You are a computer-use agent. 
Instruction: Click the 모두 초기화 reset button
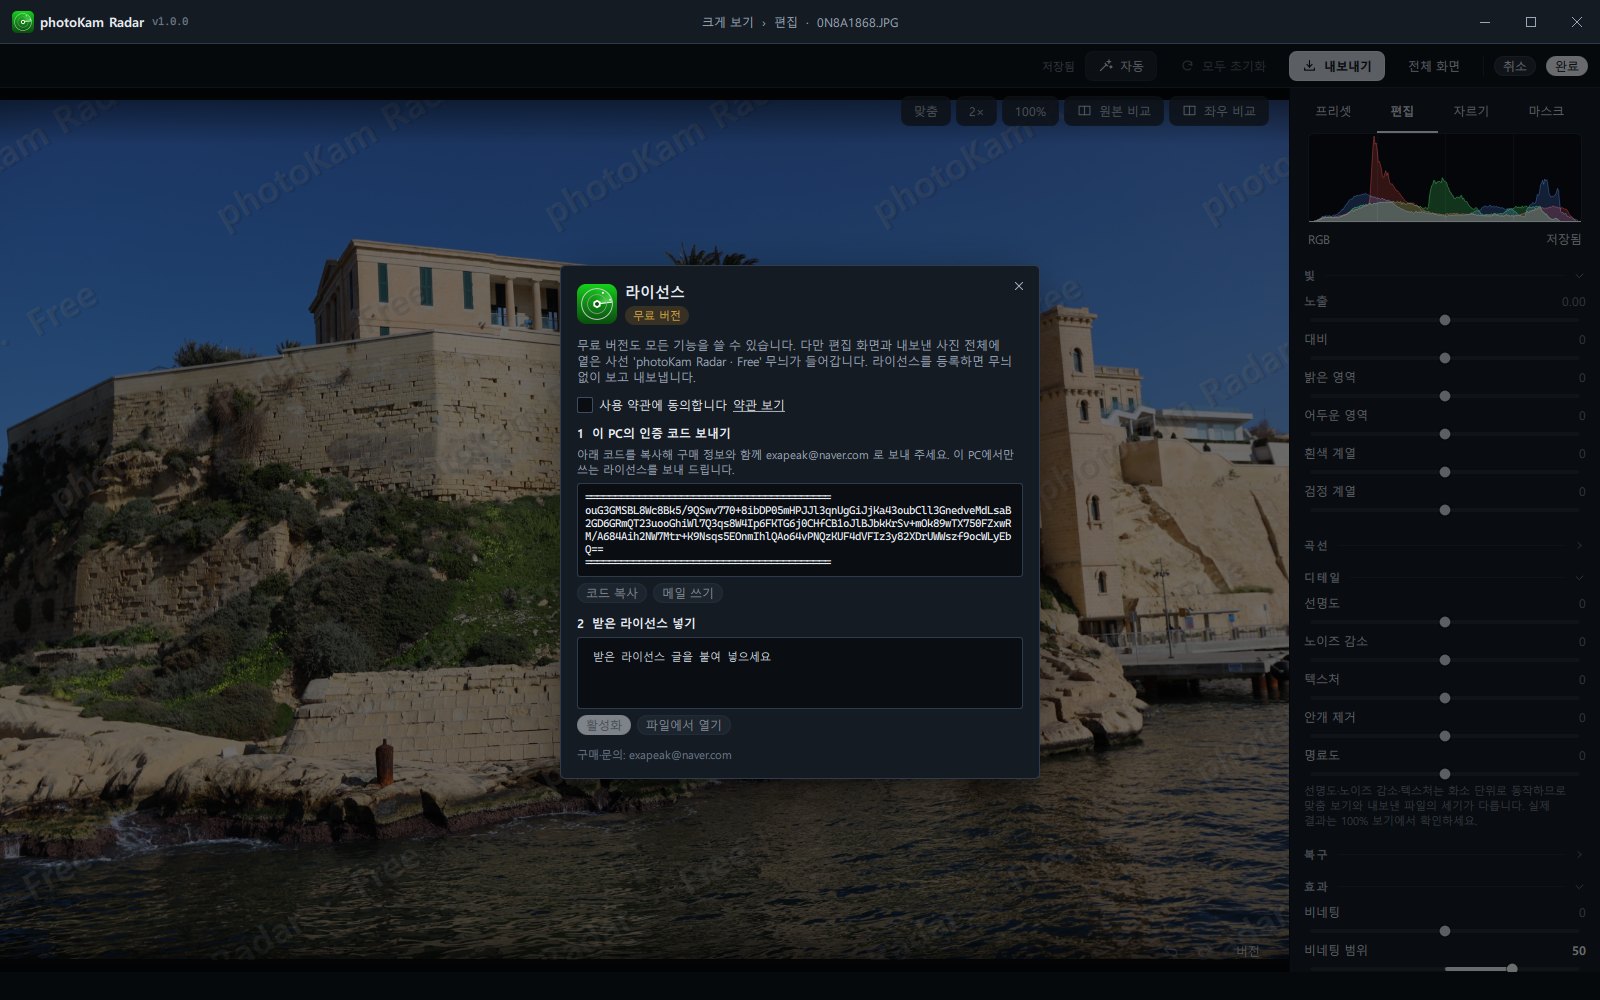coord(1223,66)
